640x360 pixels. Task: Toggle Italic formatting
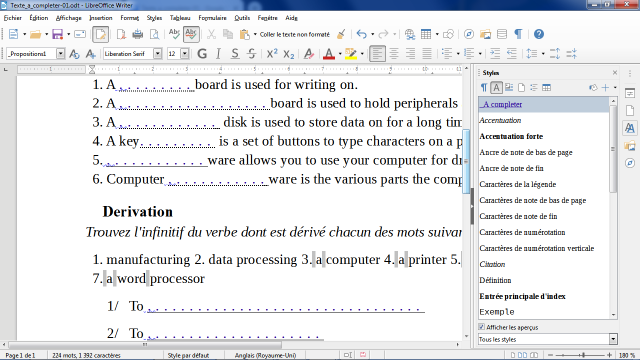pos(218,54)
